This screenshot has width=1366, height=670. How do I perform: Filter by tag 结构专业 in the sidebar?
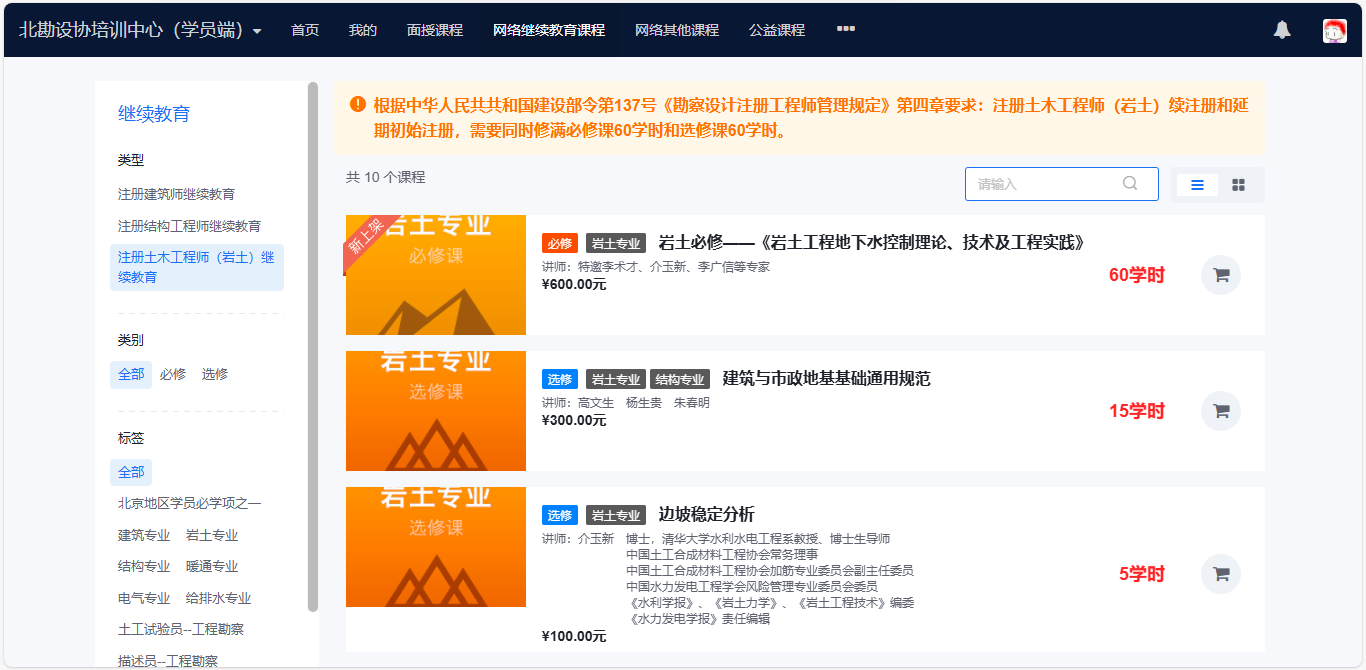pyautogui.click(x=144, y=566)
